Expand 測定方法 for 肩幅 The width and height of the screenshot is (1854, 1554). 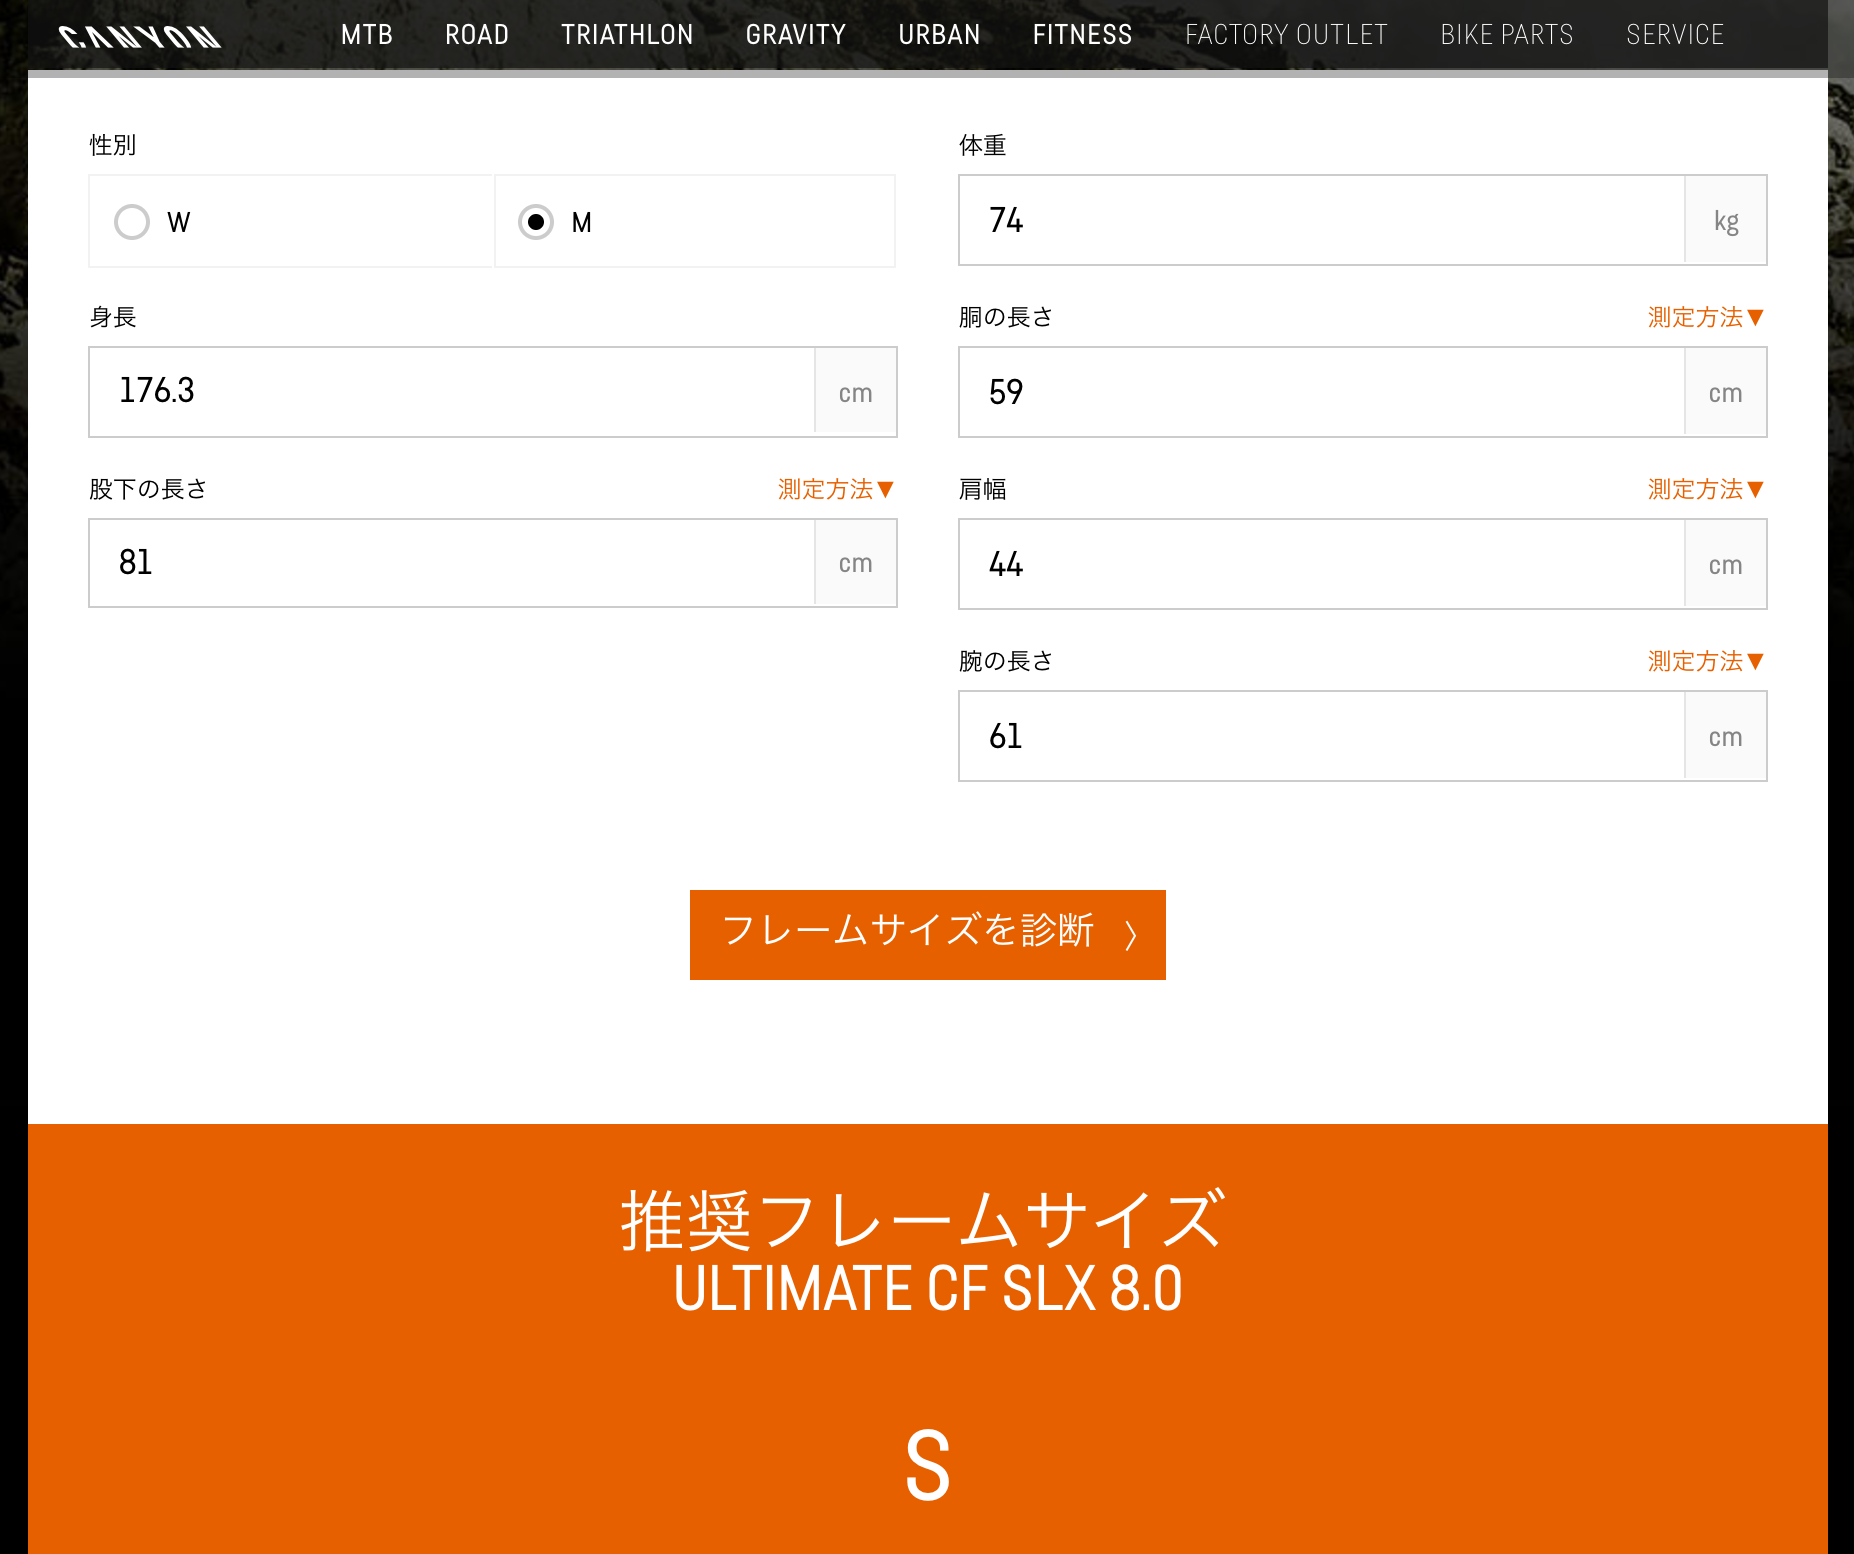pos(1705,489)
